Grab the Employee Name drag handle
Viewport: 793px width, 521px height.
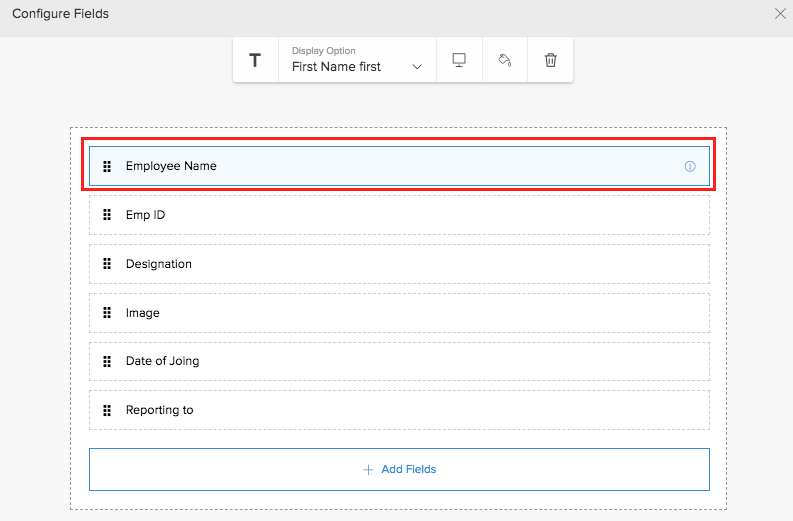(x=107, y=166)
